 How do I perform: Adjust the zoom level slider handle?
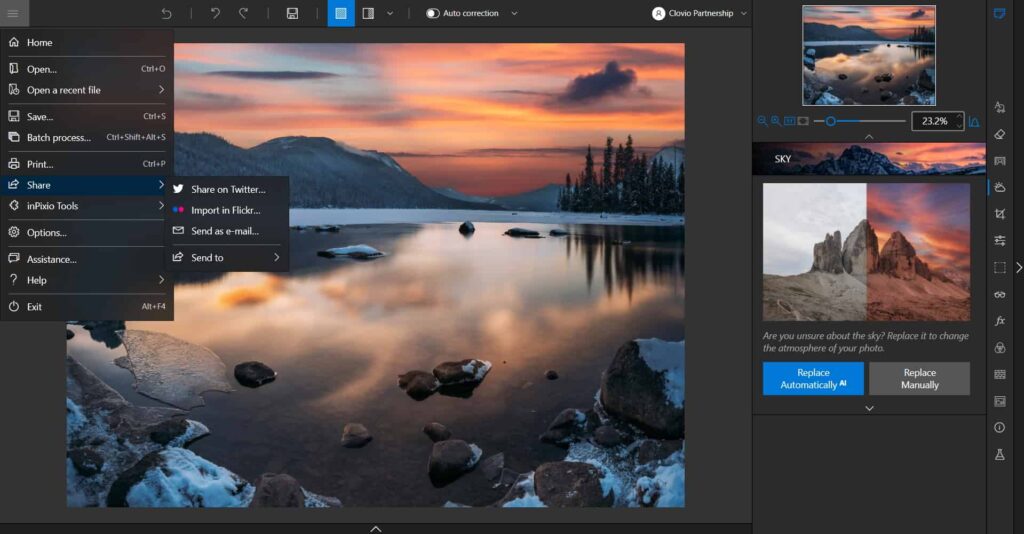pos(831,121)
